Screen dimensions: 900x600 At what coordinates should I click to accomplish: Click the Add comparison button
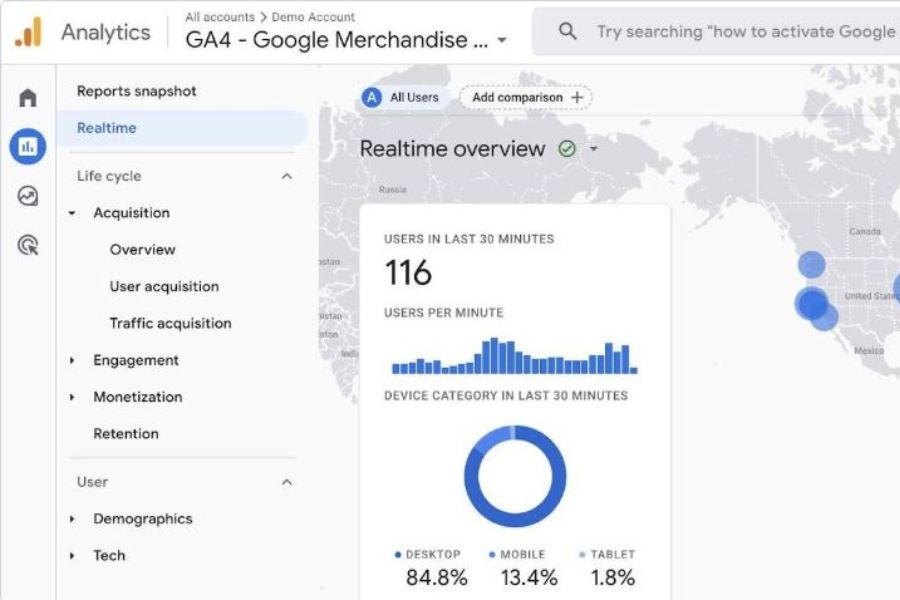(x=526, y=98)
